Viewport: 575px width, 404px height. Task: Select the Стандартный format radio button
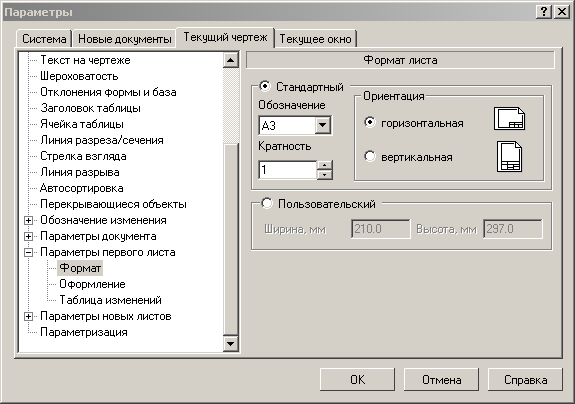coord(265,86)
